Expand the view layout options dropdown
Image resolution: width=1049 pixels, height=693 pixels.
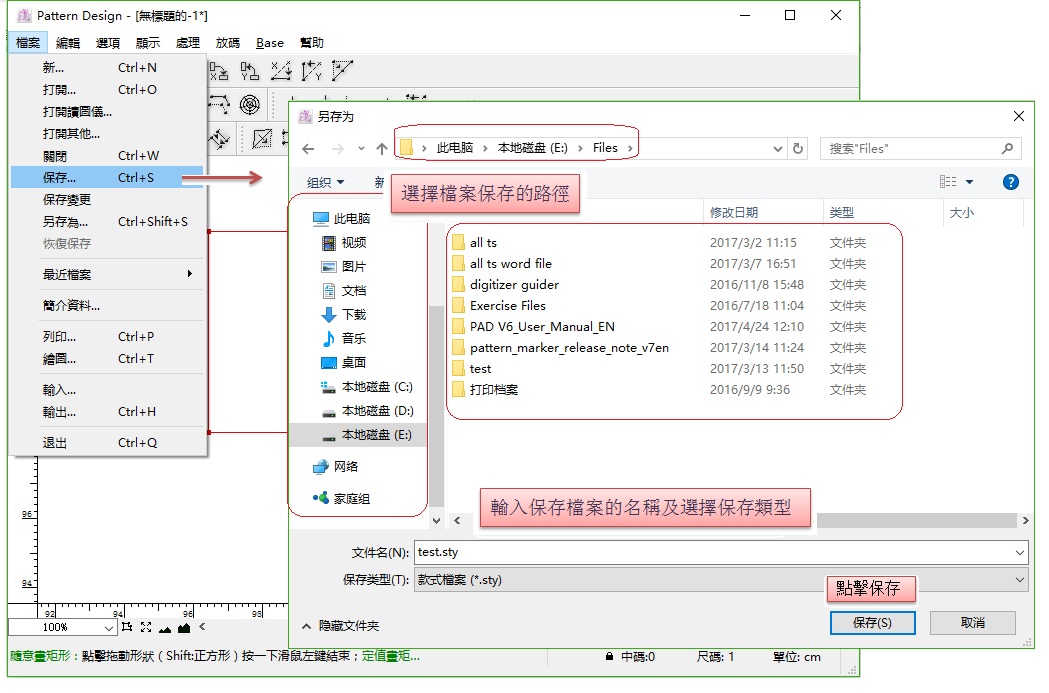coord(969,182)
